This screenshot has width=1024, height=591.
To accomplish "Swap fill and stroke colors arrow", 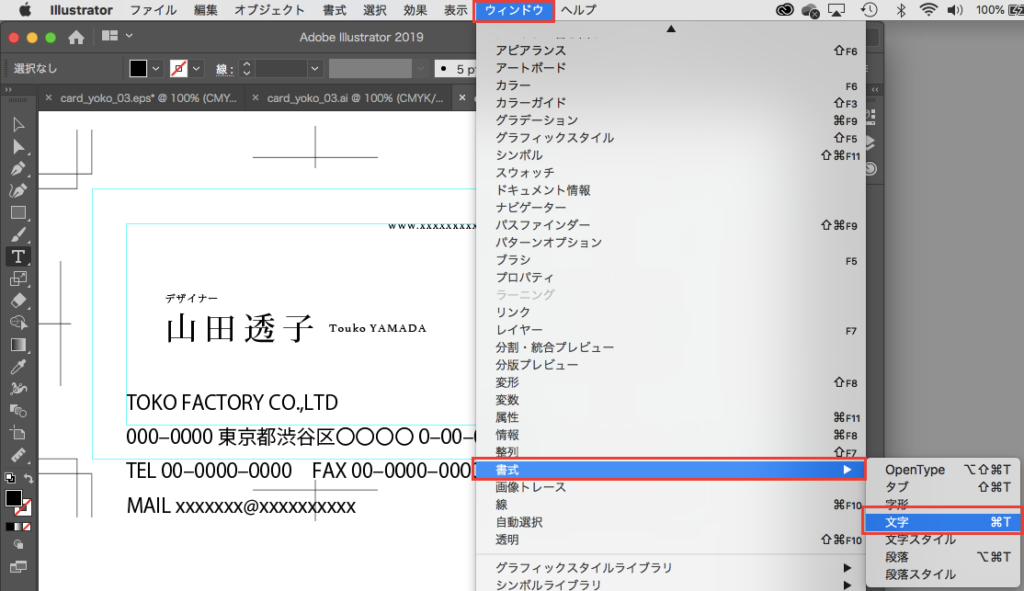I will tap(29, 479).
